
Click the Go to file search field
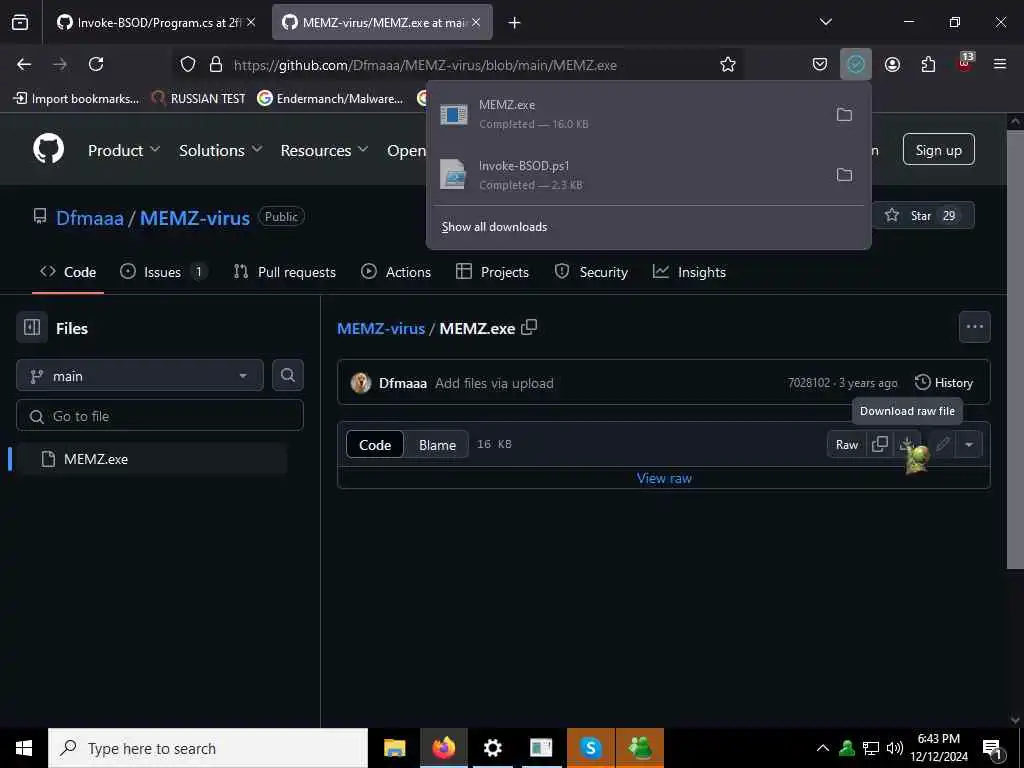tap(160, 415)
